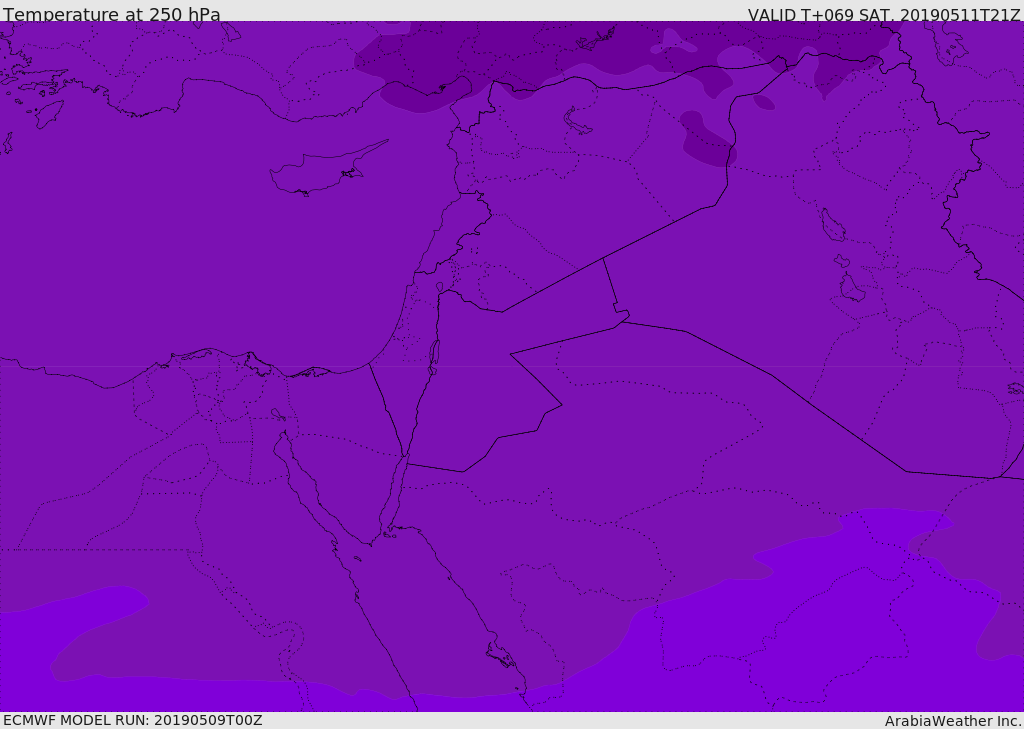Click the 'VALID T+069 SAT. 20190511T21Z' label

[x=884, y=14]
